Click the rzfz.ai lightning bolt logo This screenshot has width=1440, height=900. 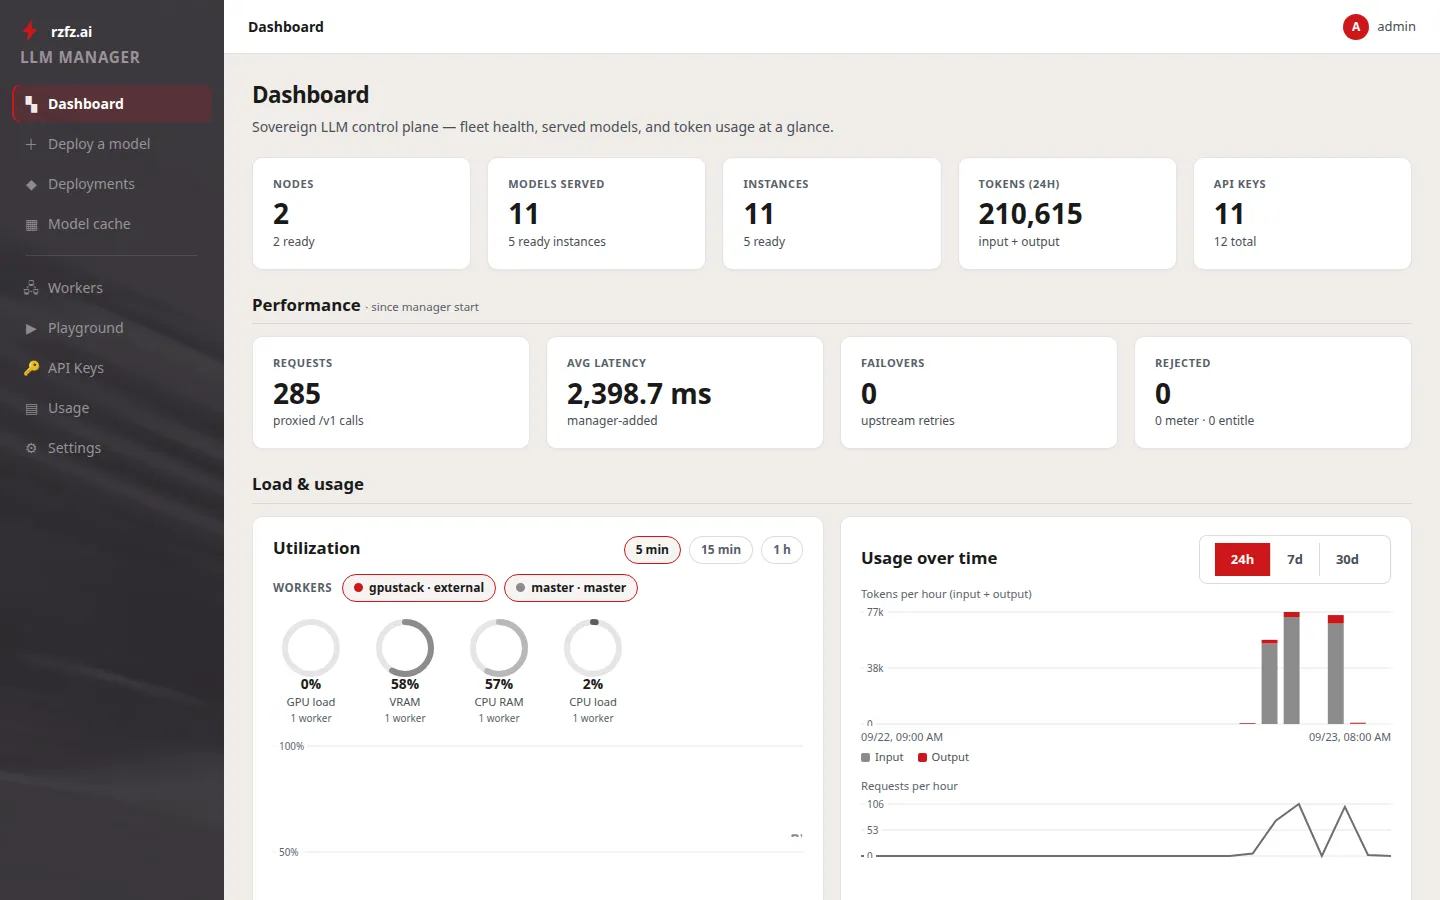click(x=30, y=31)
